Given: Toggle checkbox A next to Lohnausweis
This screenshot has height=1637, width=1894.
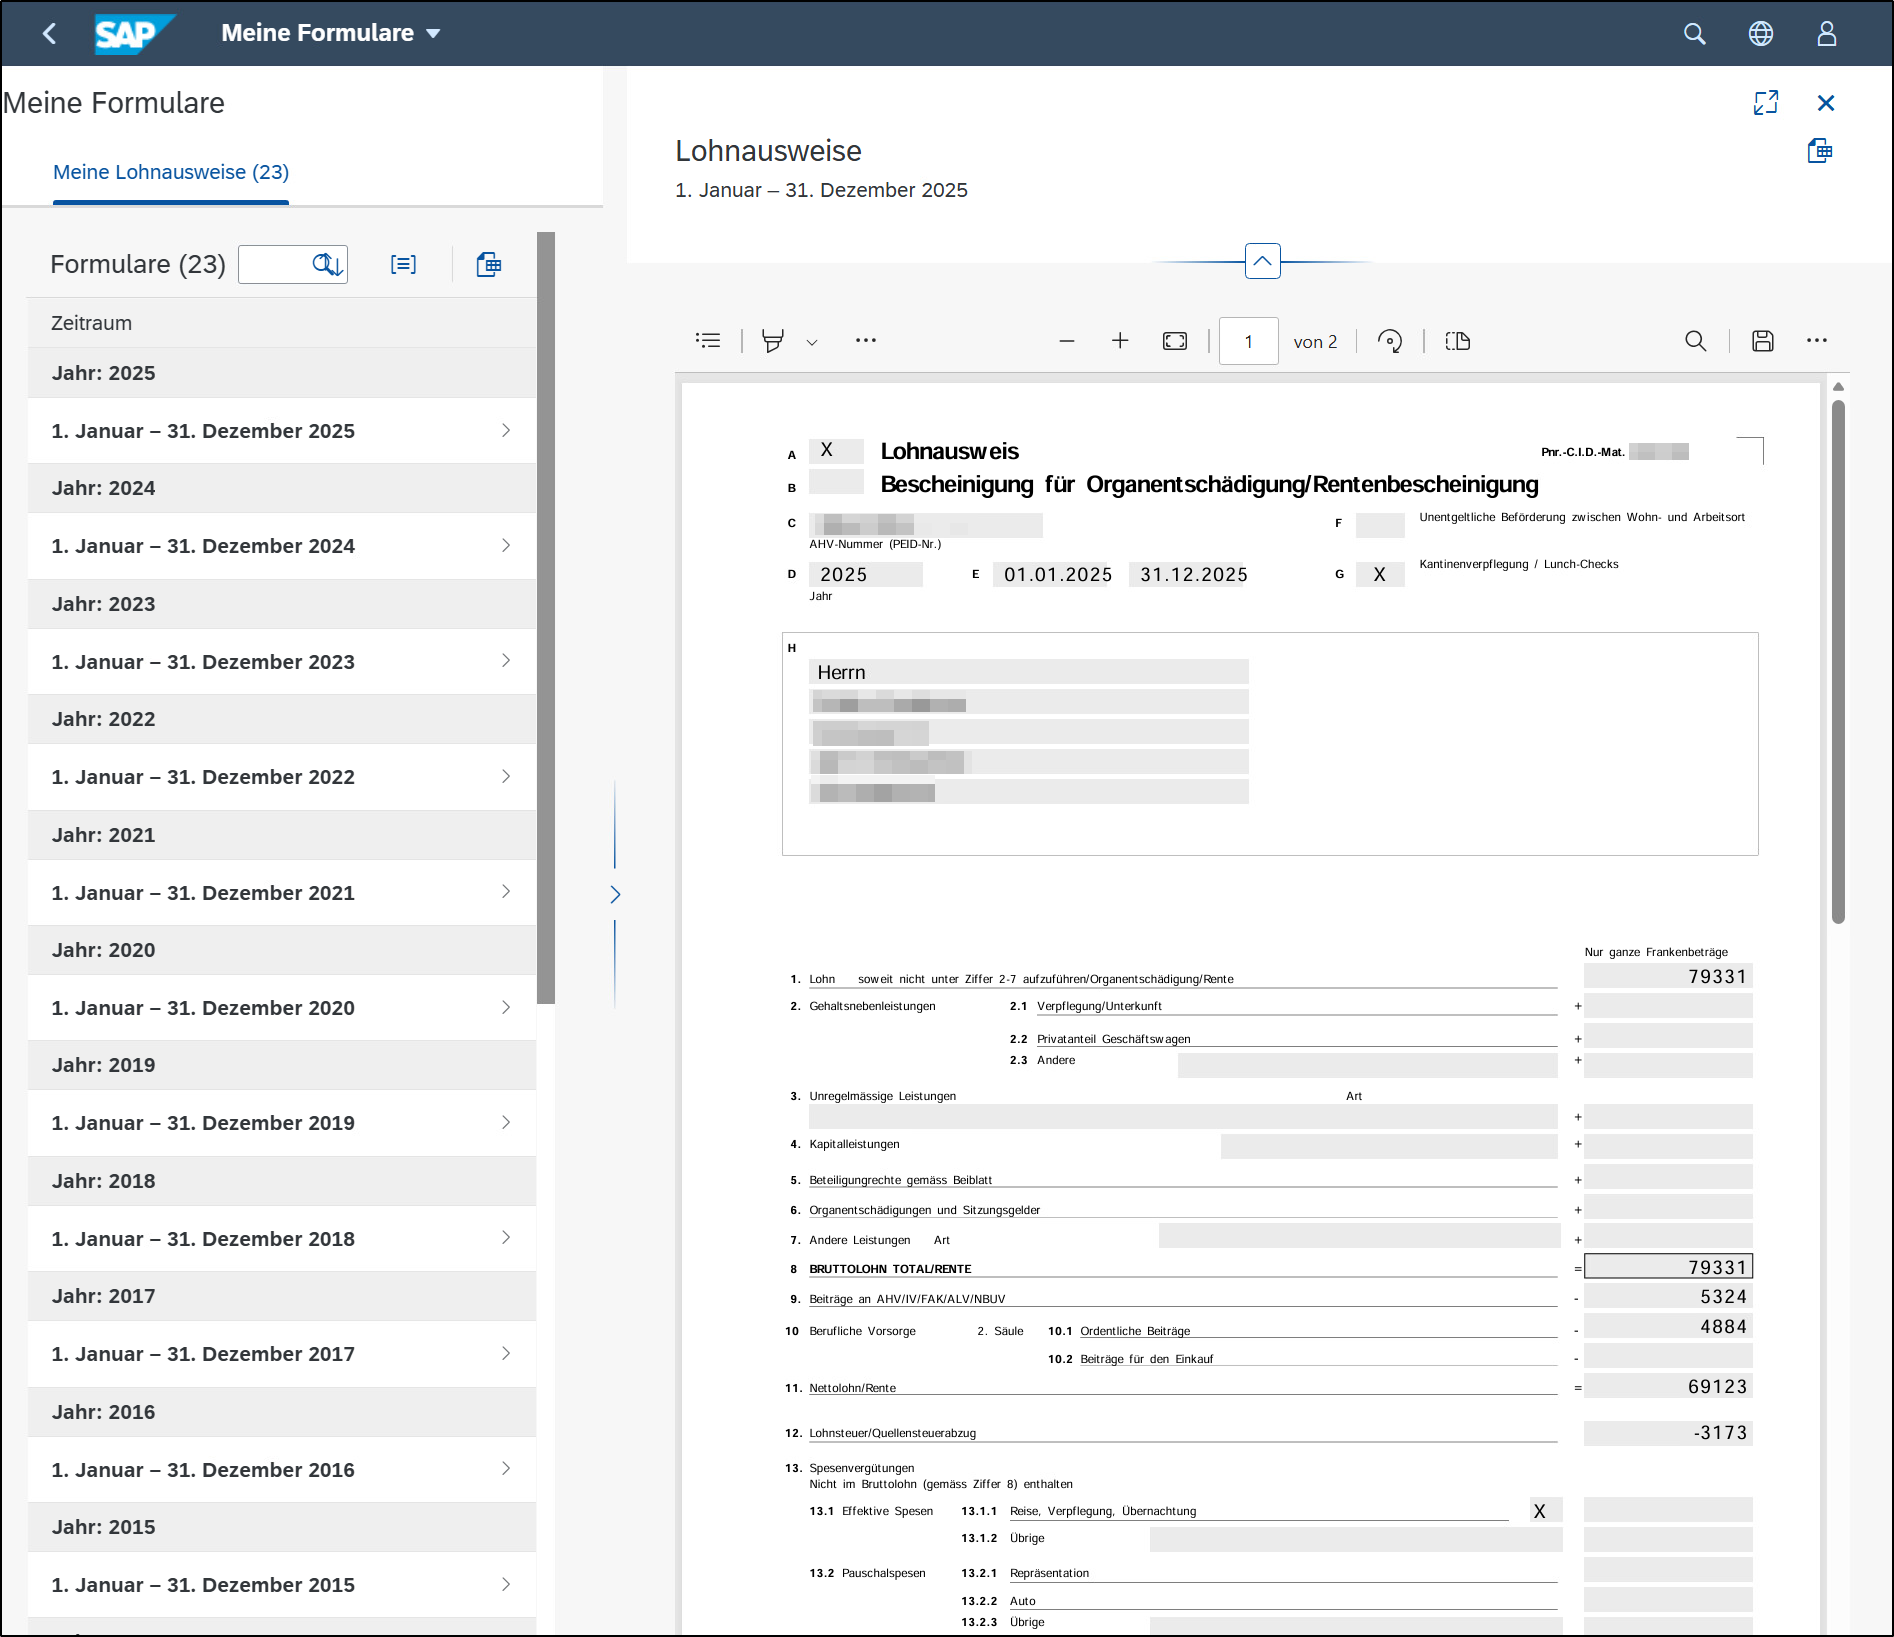Looking at the screenshot, I should coord(836,451).
